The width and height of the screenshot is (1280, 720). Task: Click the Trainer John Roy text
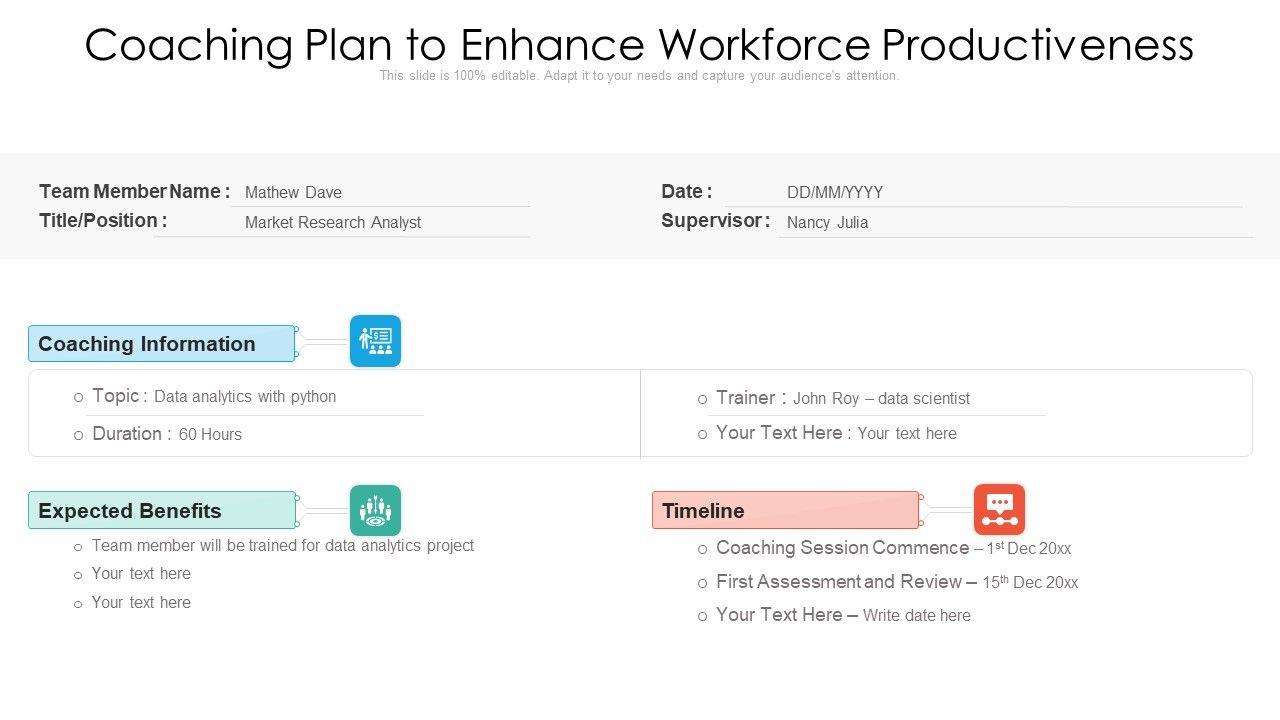843,398
